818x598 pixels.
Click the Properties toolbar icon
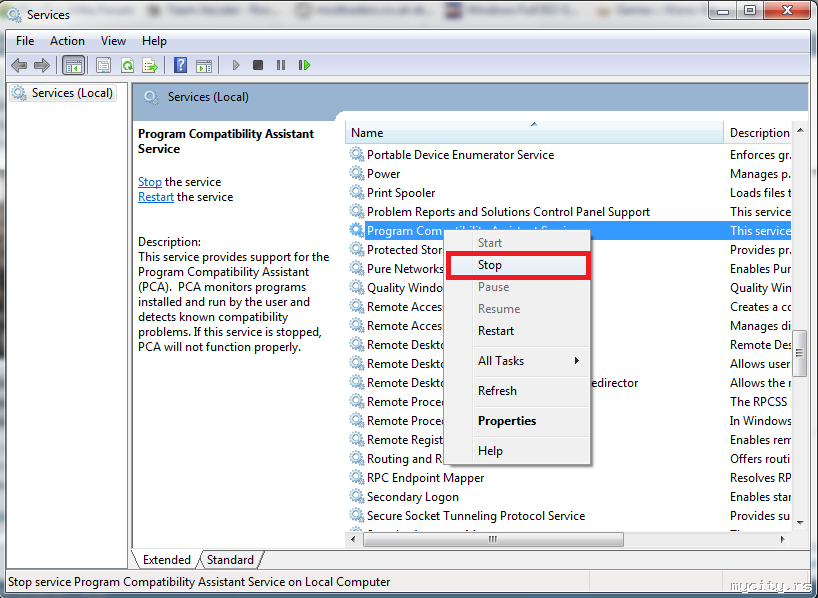104,65
